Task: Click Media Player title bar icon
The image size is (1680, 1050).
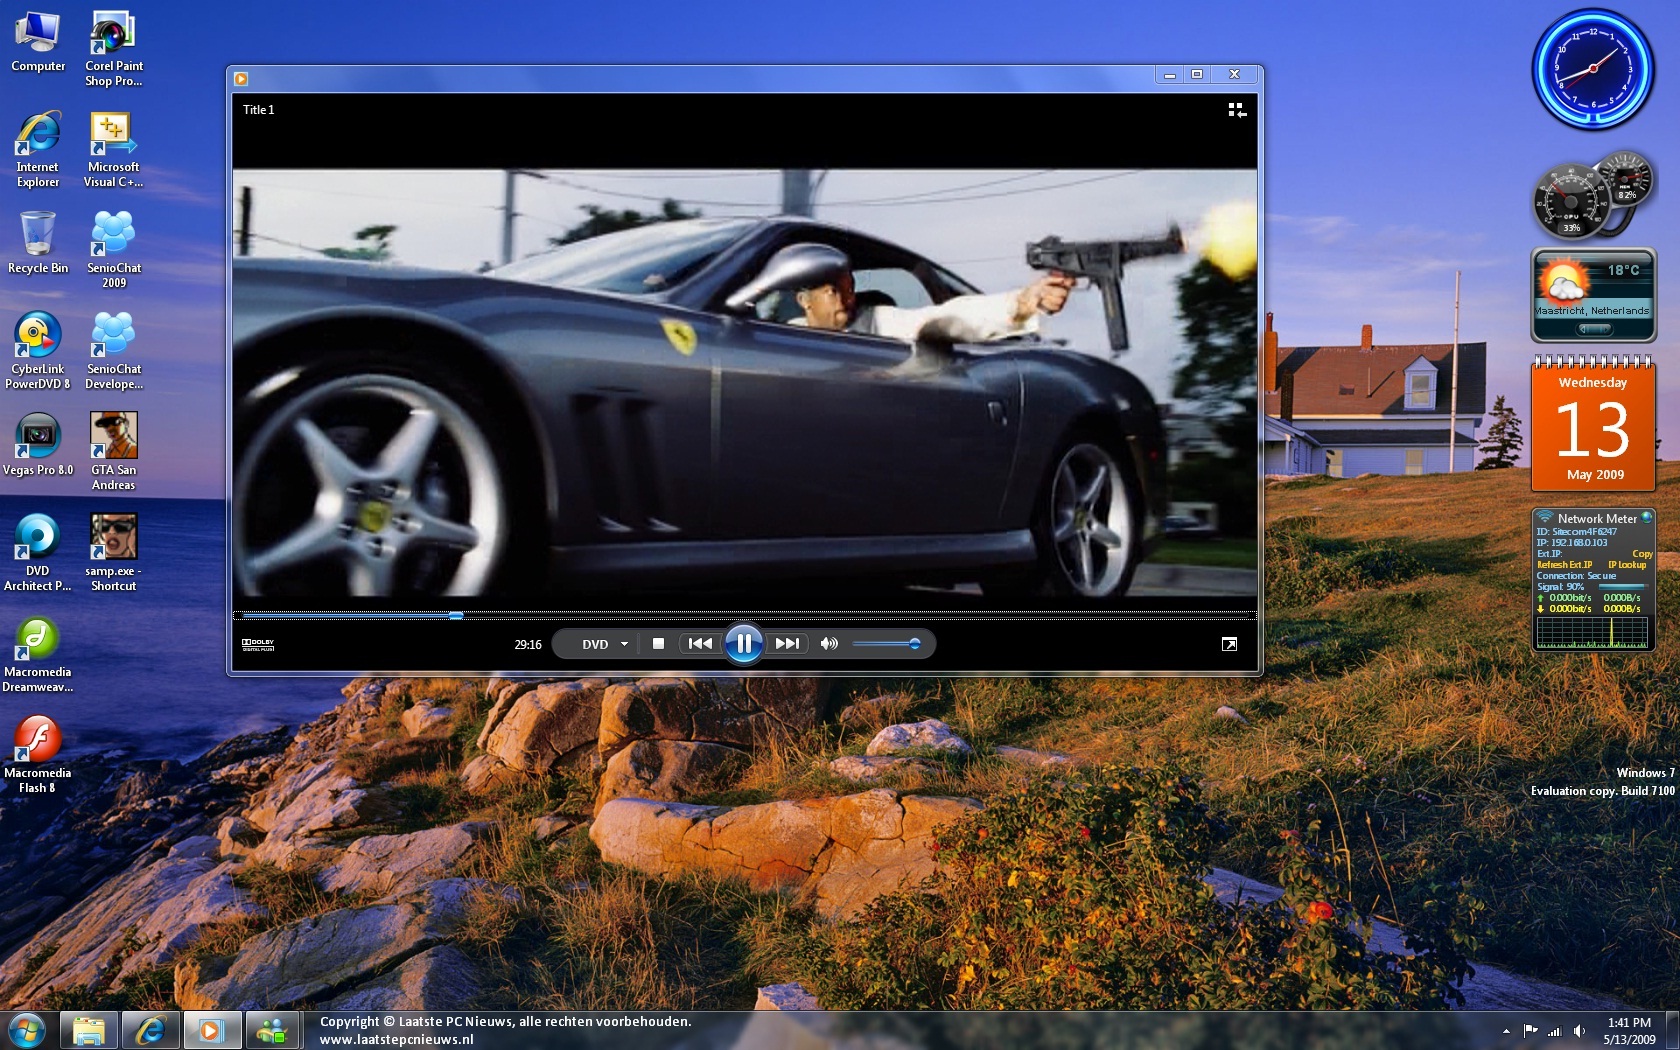Action: (x=241, y=78)
